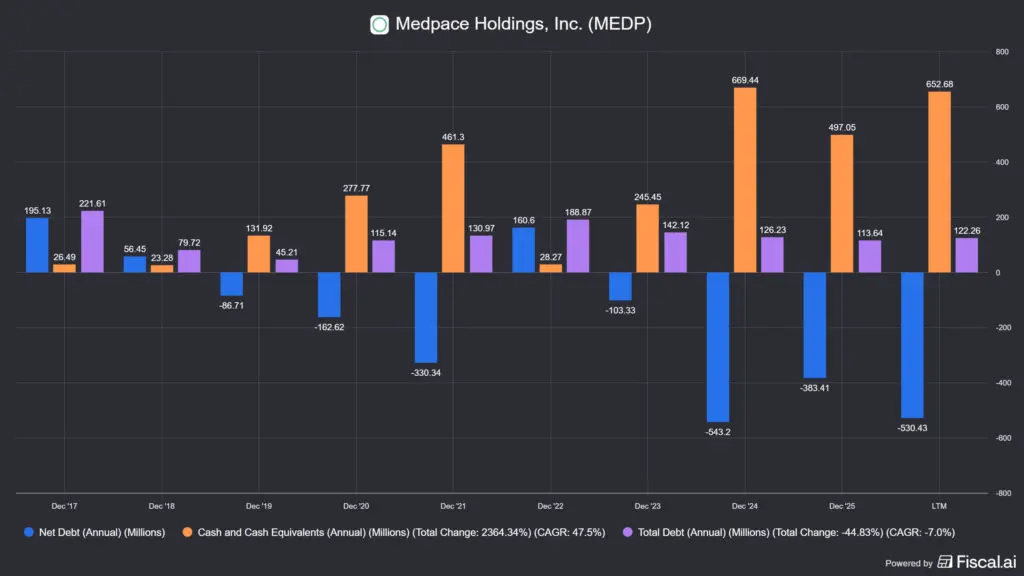Click the -330.34 net debt bar
1024x576 pixels.
pos(426,318)
